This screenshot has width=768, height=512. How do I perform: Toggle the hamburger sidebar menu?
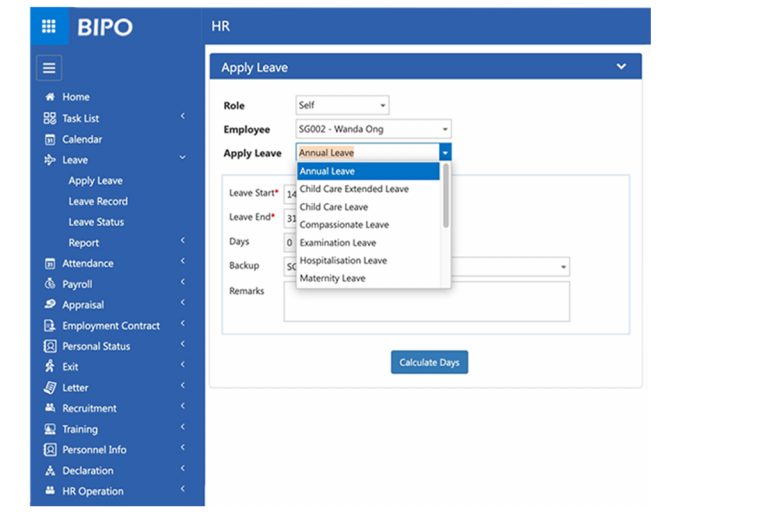49,68
